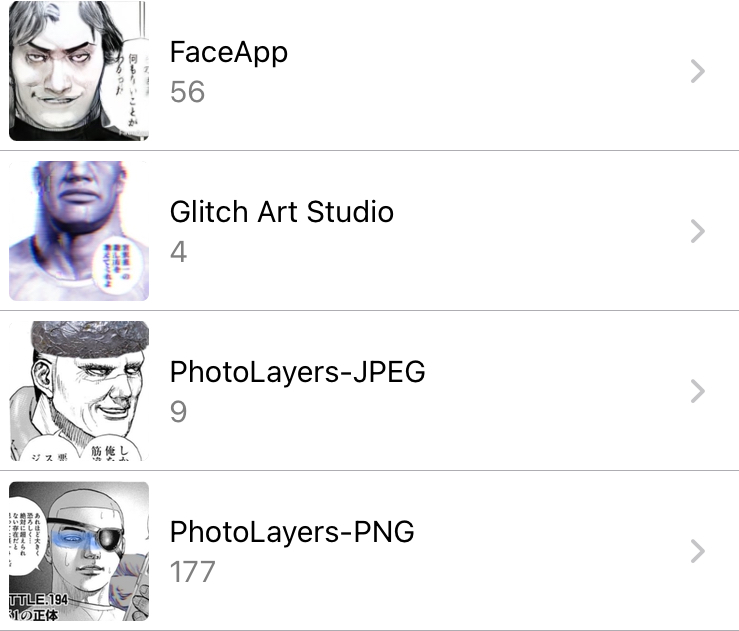Select the FaceApp album title

pyautogui.click(x=229, y=52)
